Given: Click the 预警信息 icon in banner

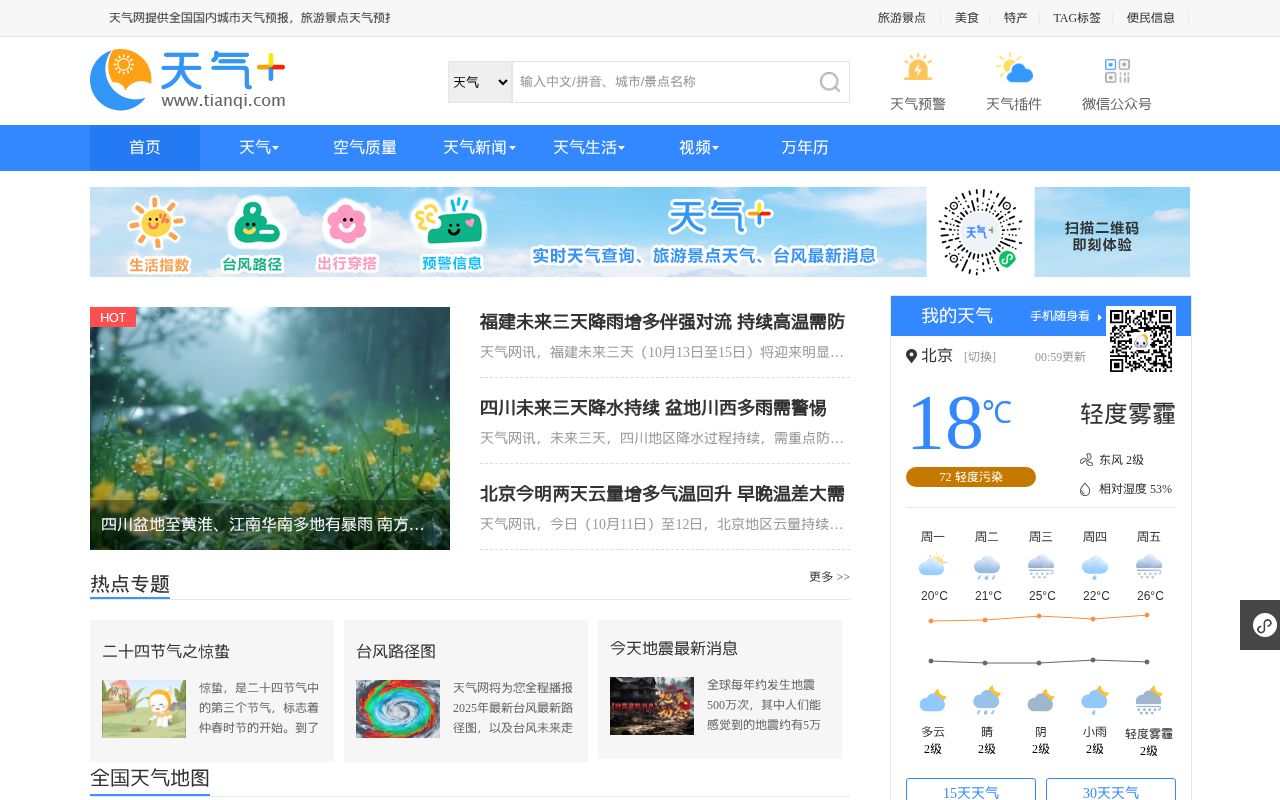Looking at the screenshot, I should point(451,220).
